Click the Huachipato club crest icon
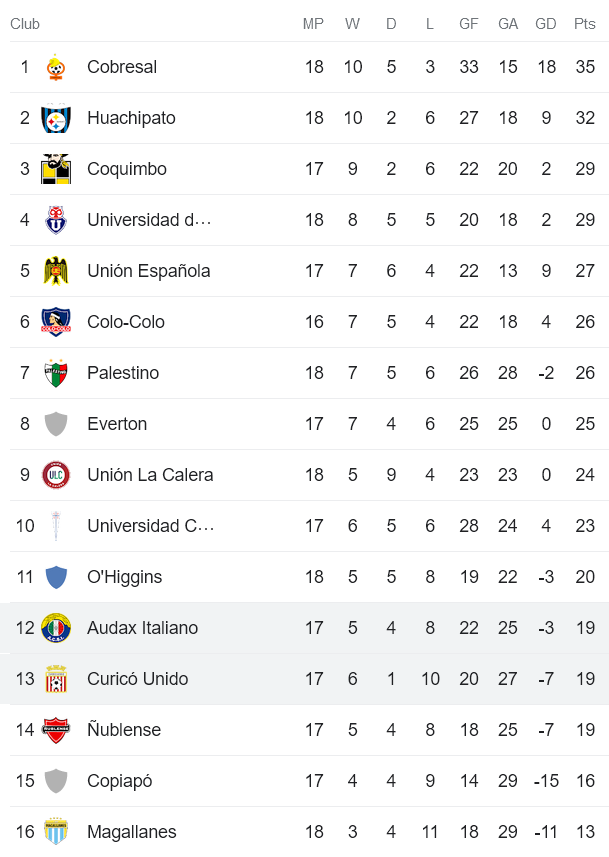Image resolution: width=609 pixels, height=857 pixels. [x=56, y=119]
